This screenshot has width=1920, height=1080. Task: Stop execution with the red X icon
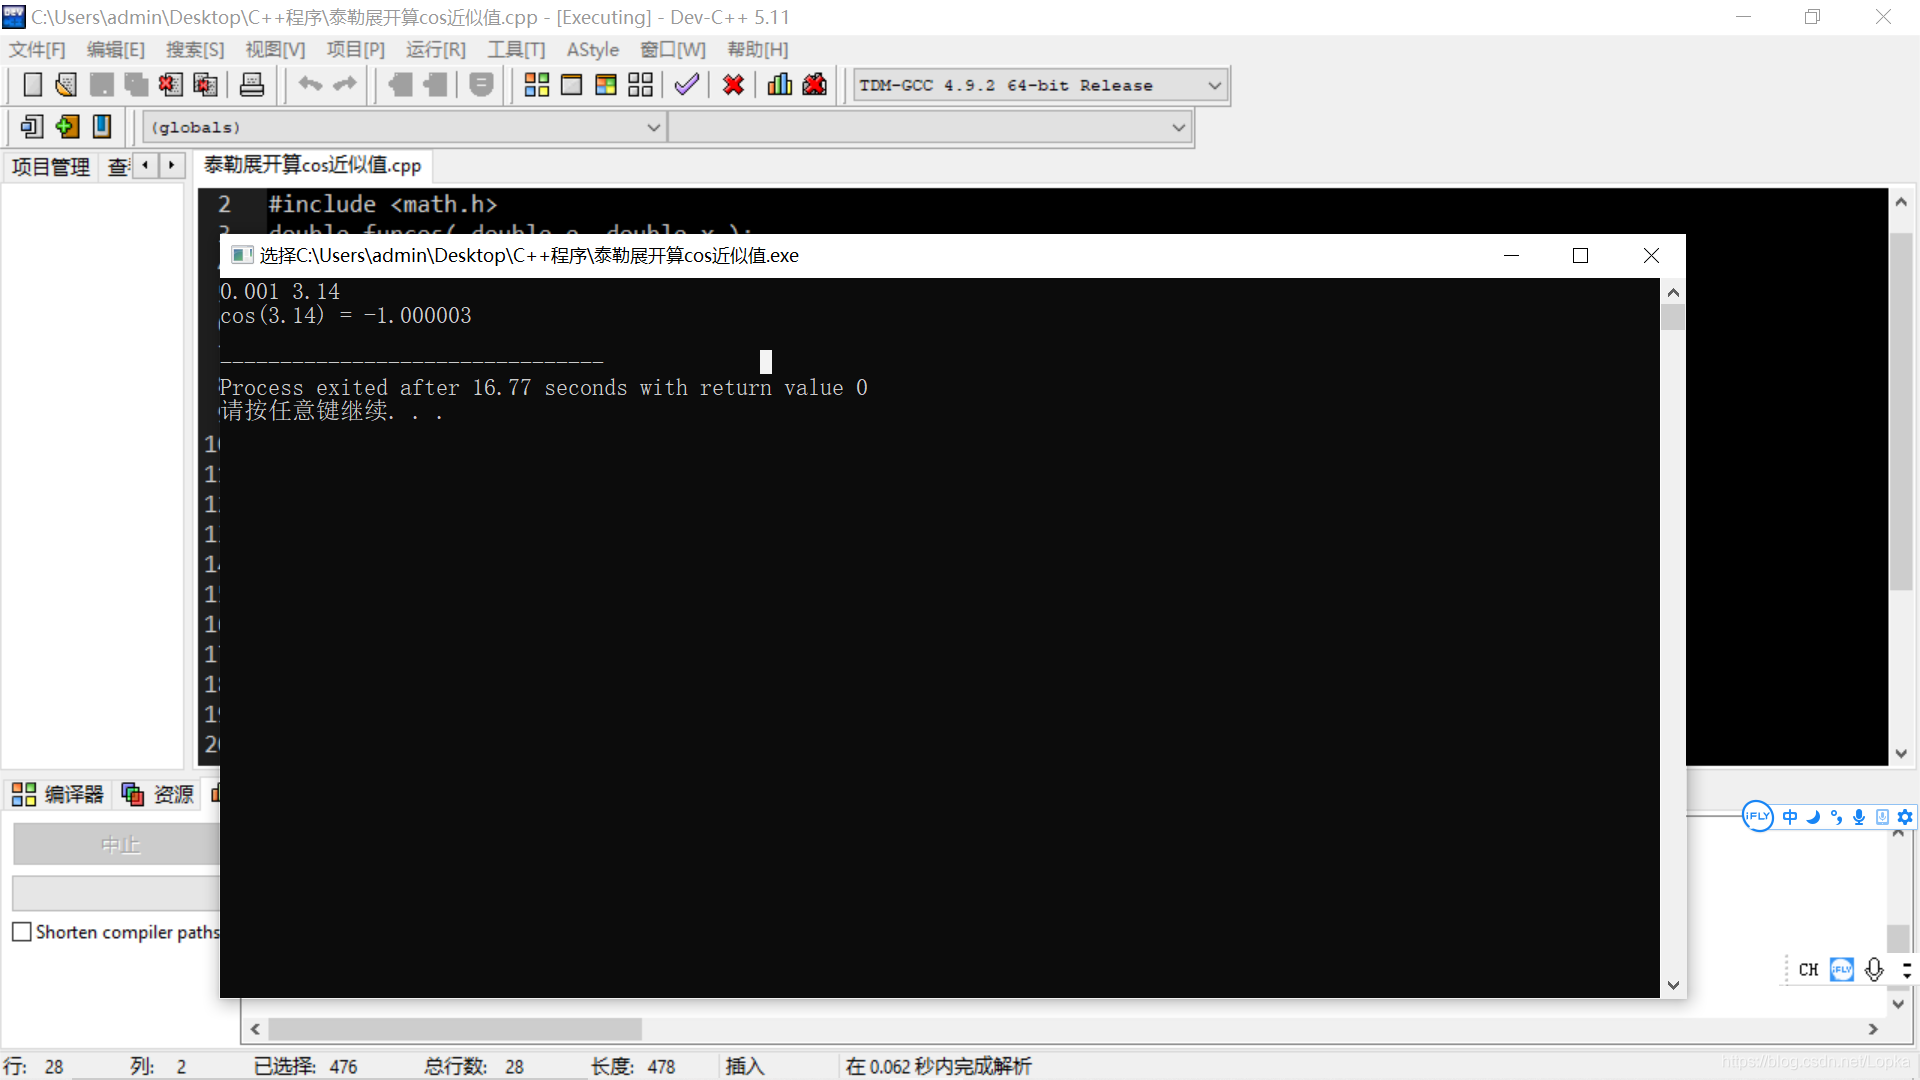click(x=733, y=85)
